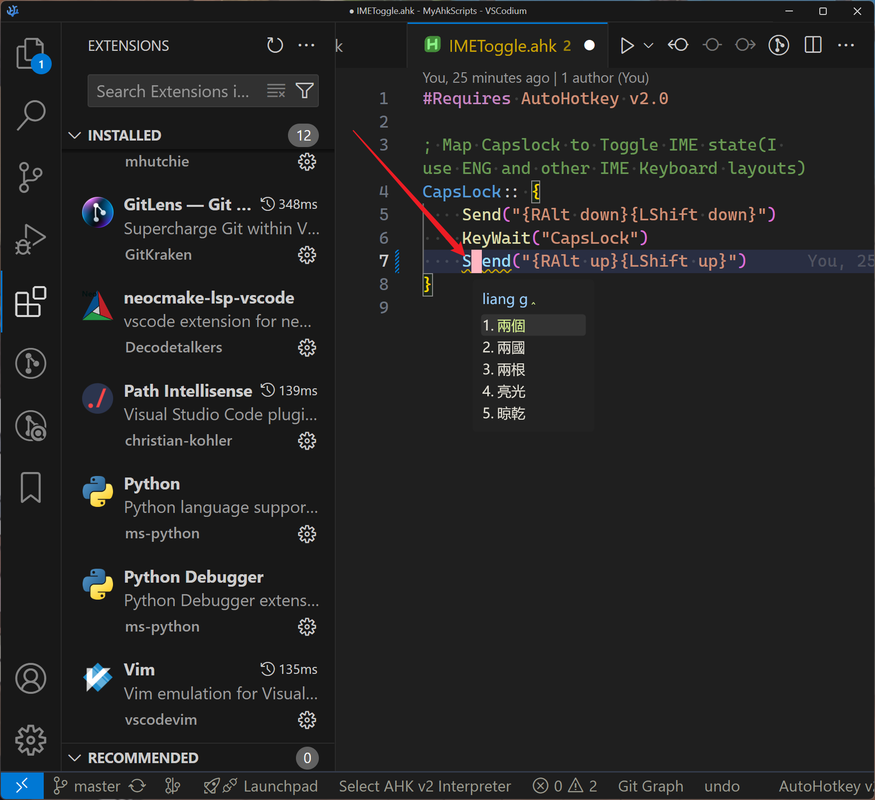Screen dimensions: 875x800
Task: Click the blame codelens above line 1
Action: (535, 78)
